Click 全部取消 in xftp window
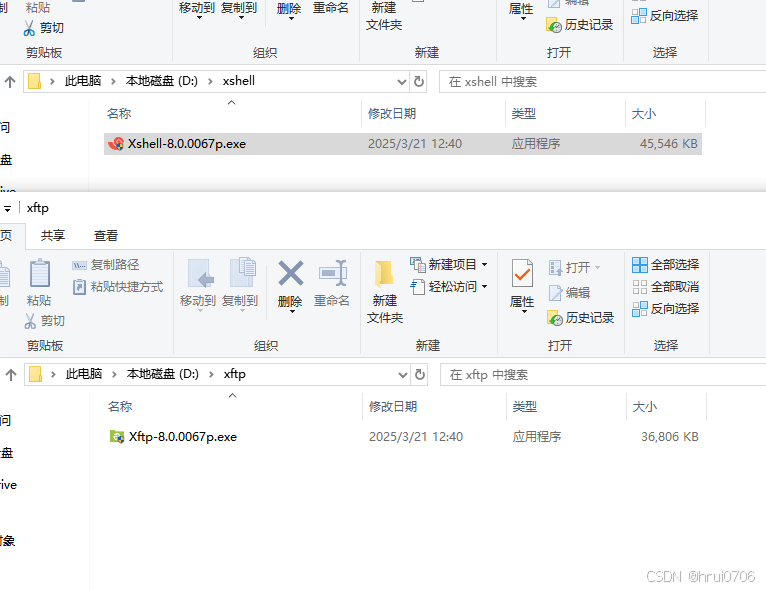The image size is (766, 590). click(665, 287)
